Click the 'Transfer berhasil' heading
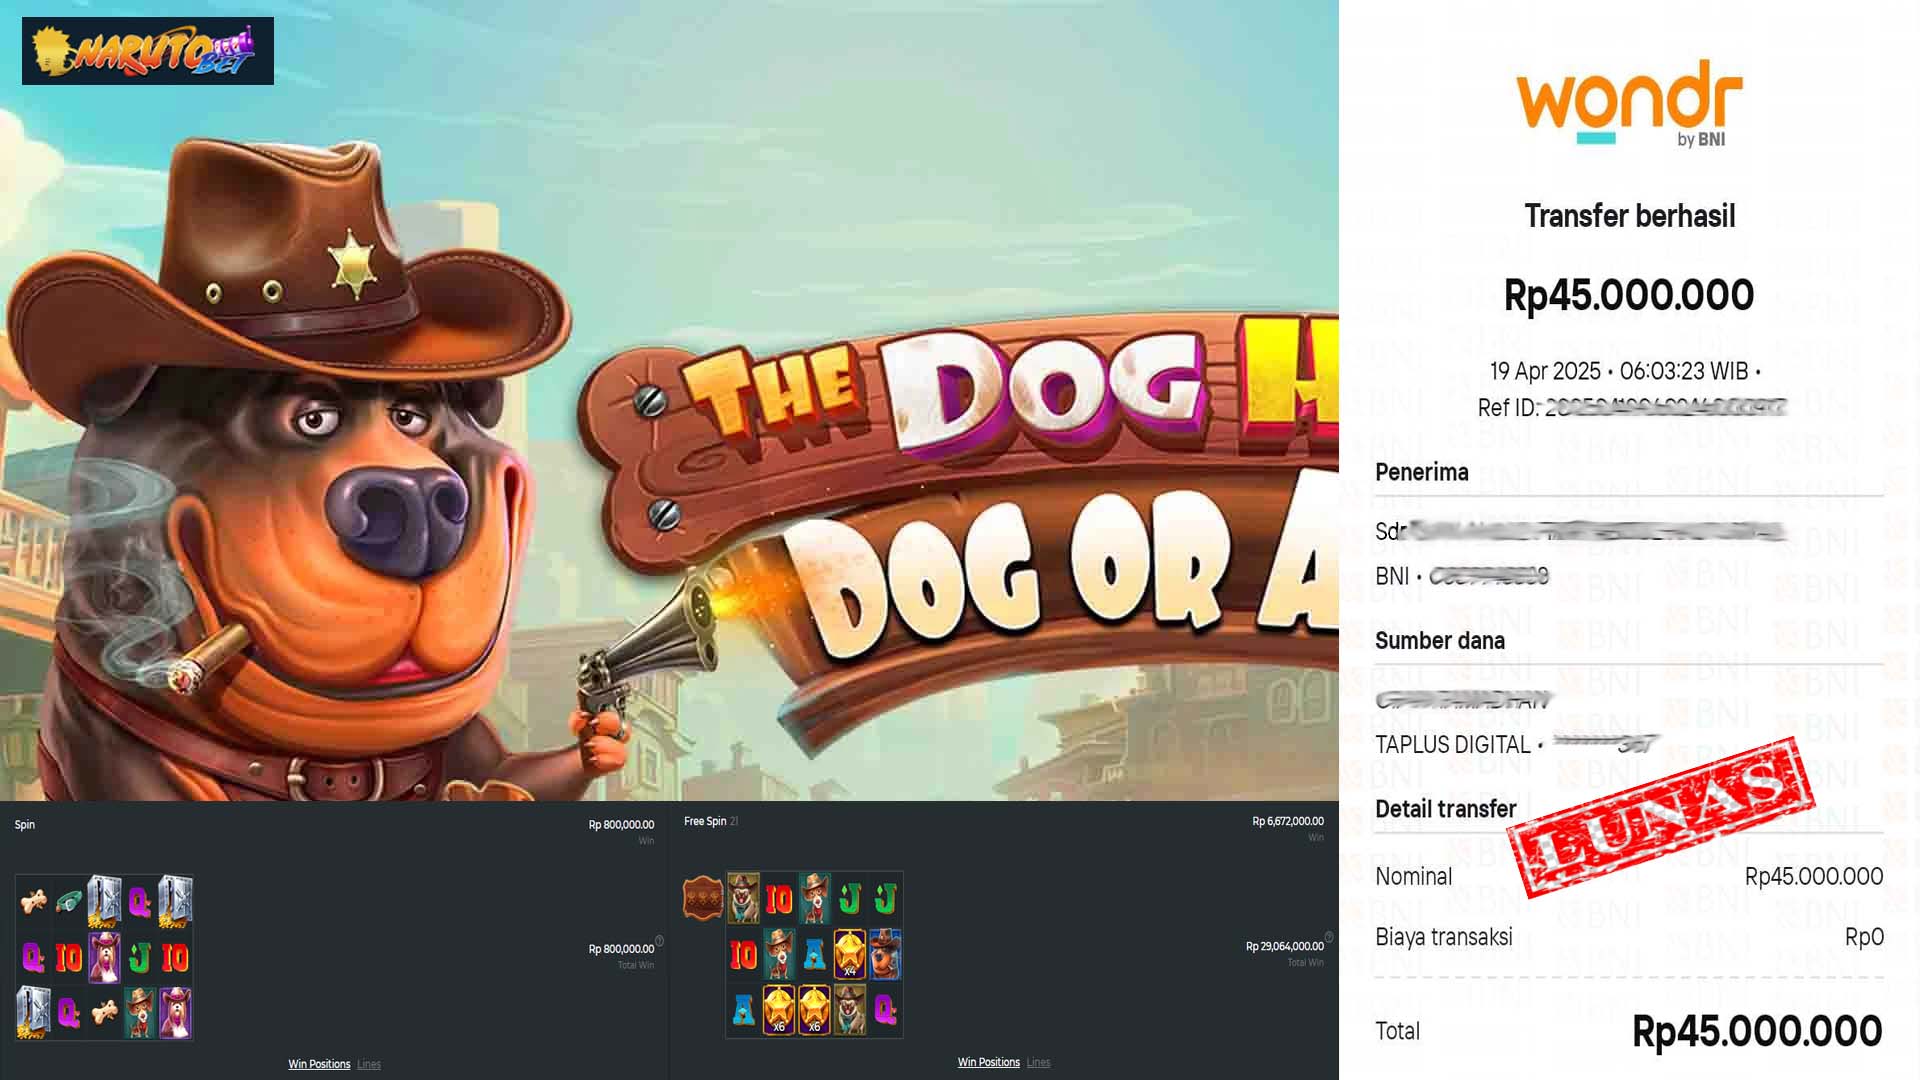Screen dimensions: 1920x1080 point(1629,216)
